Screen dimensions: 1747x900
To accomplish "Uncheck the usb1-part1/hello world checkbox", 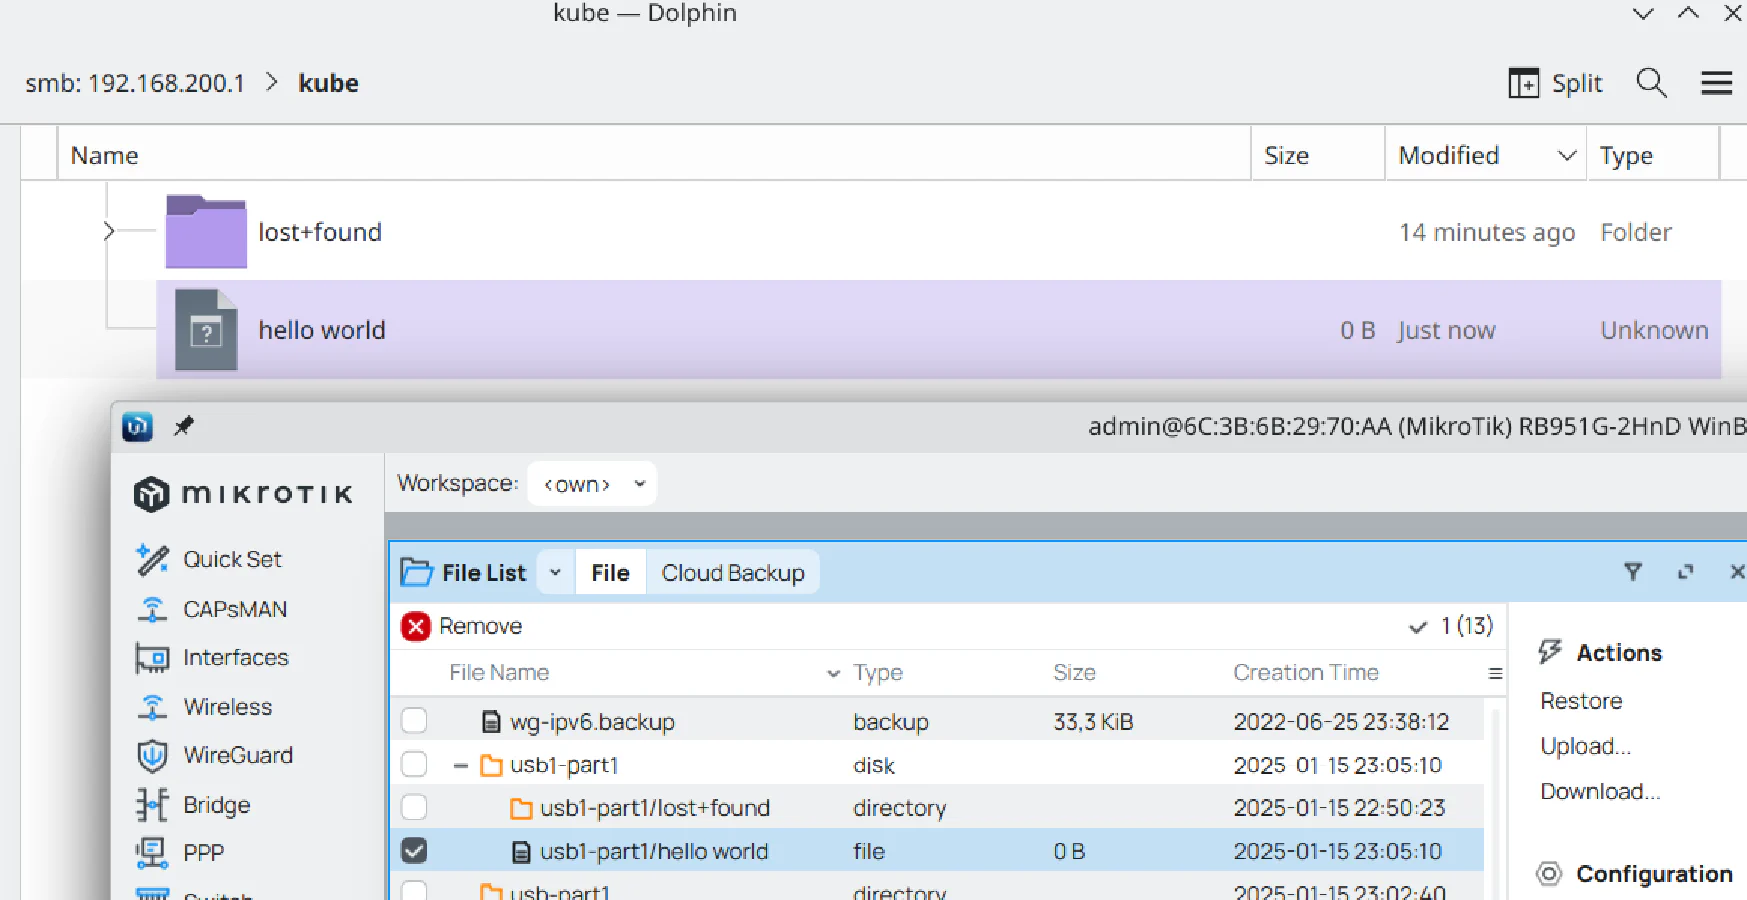I will coord(414,851).
